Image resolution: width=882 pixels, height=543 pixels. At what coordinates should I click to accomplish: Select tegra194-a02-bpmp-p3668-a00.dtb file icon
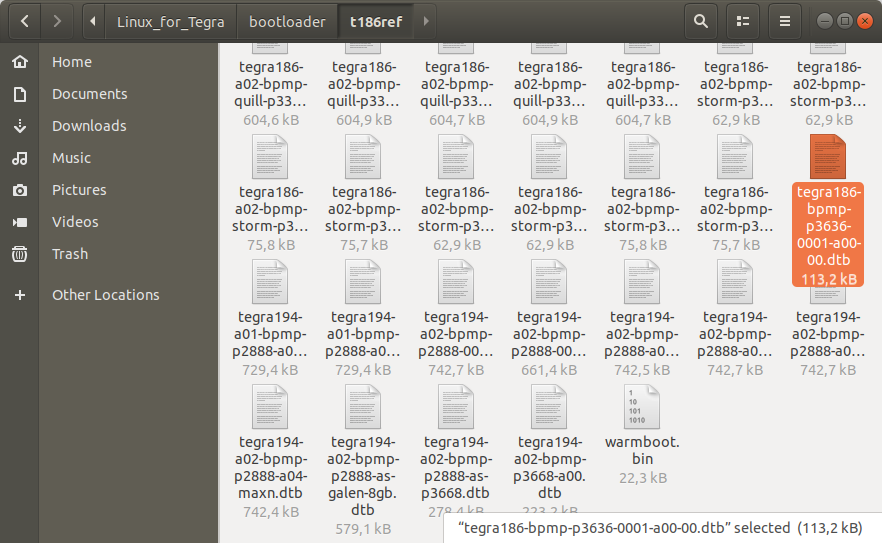click(549, 407)
